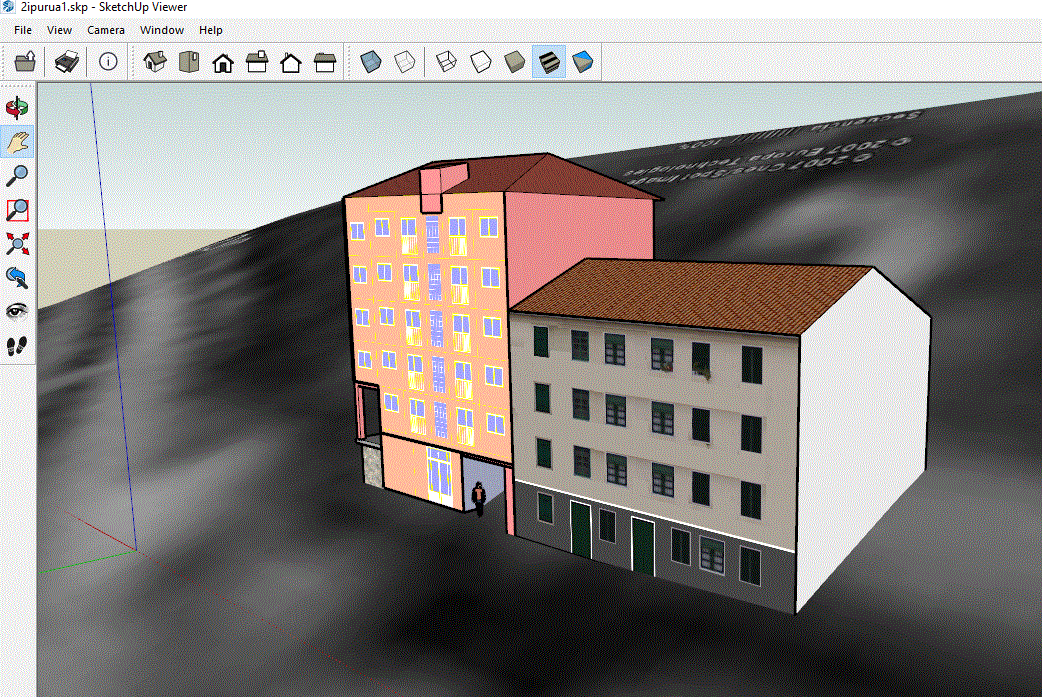Viewport: 1042px width, 697px height.
Task: Activate the Walk footprints tool
Action: [18, 345]
